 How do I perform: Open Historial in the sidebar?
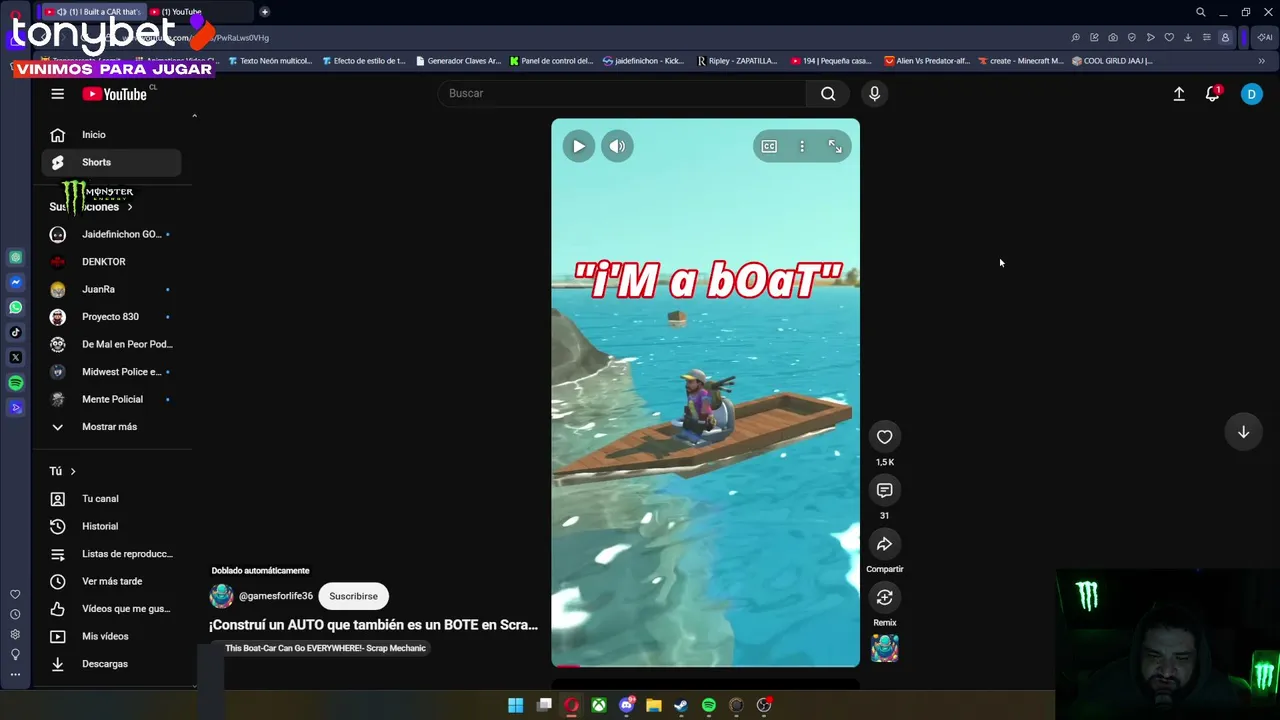111,526
